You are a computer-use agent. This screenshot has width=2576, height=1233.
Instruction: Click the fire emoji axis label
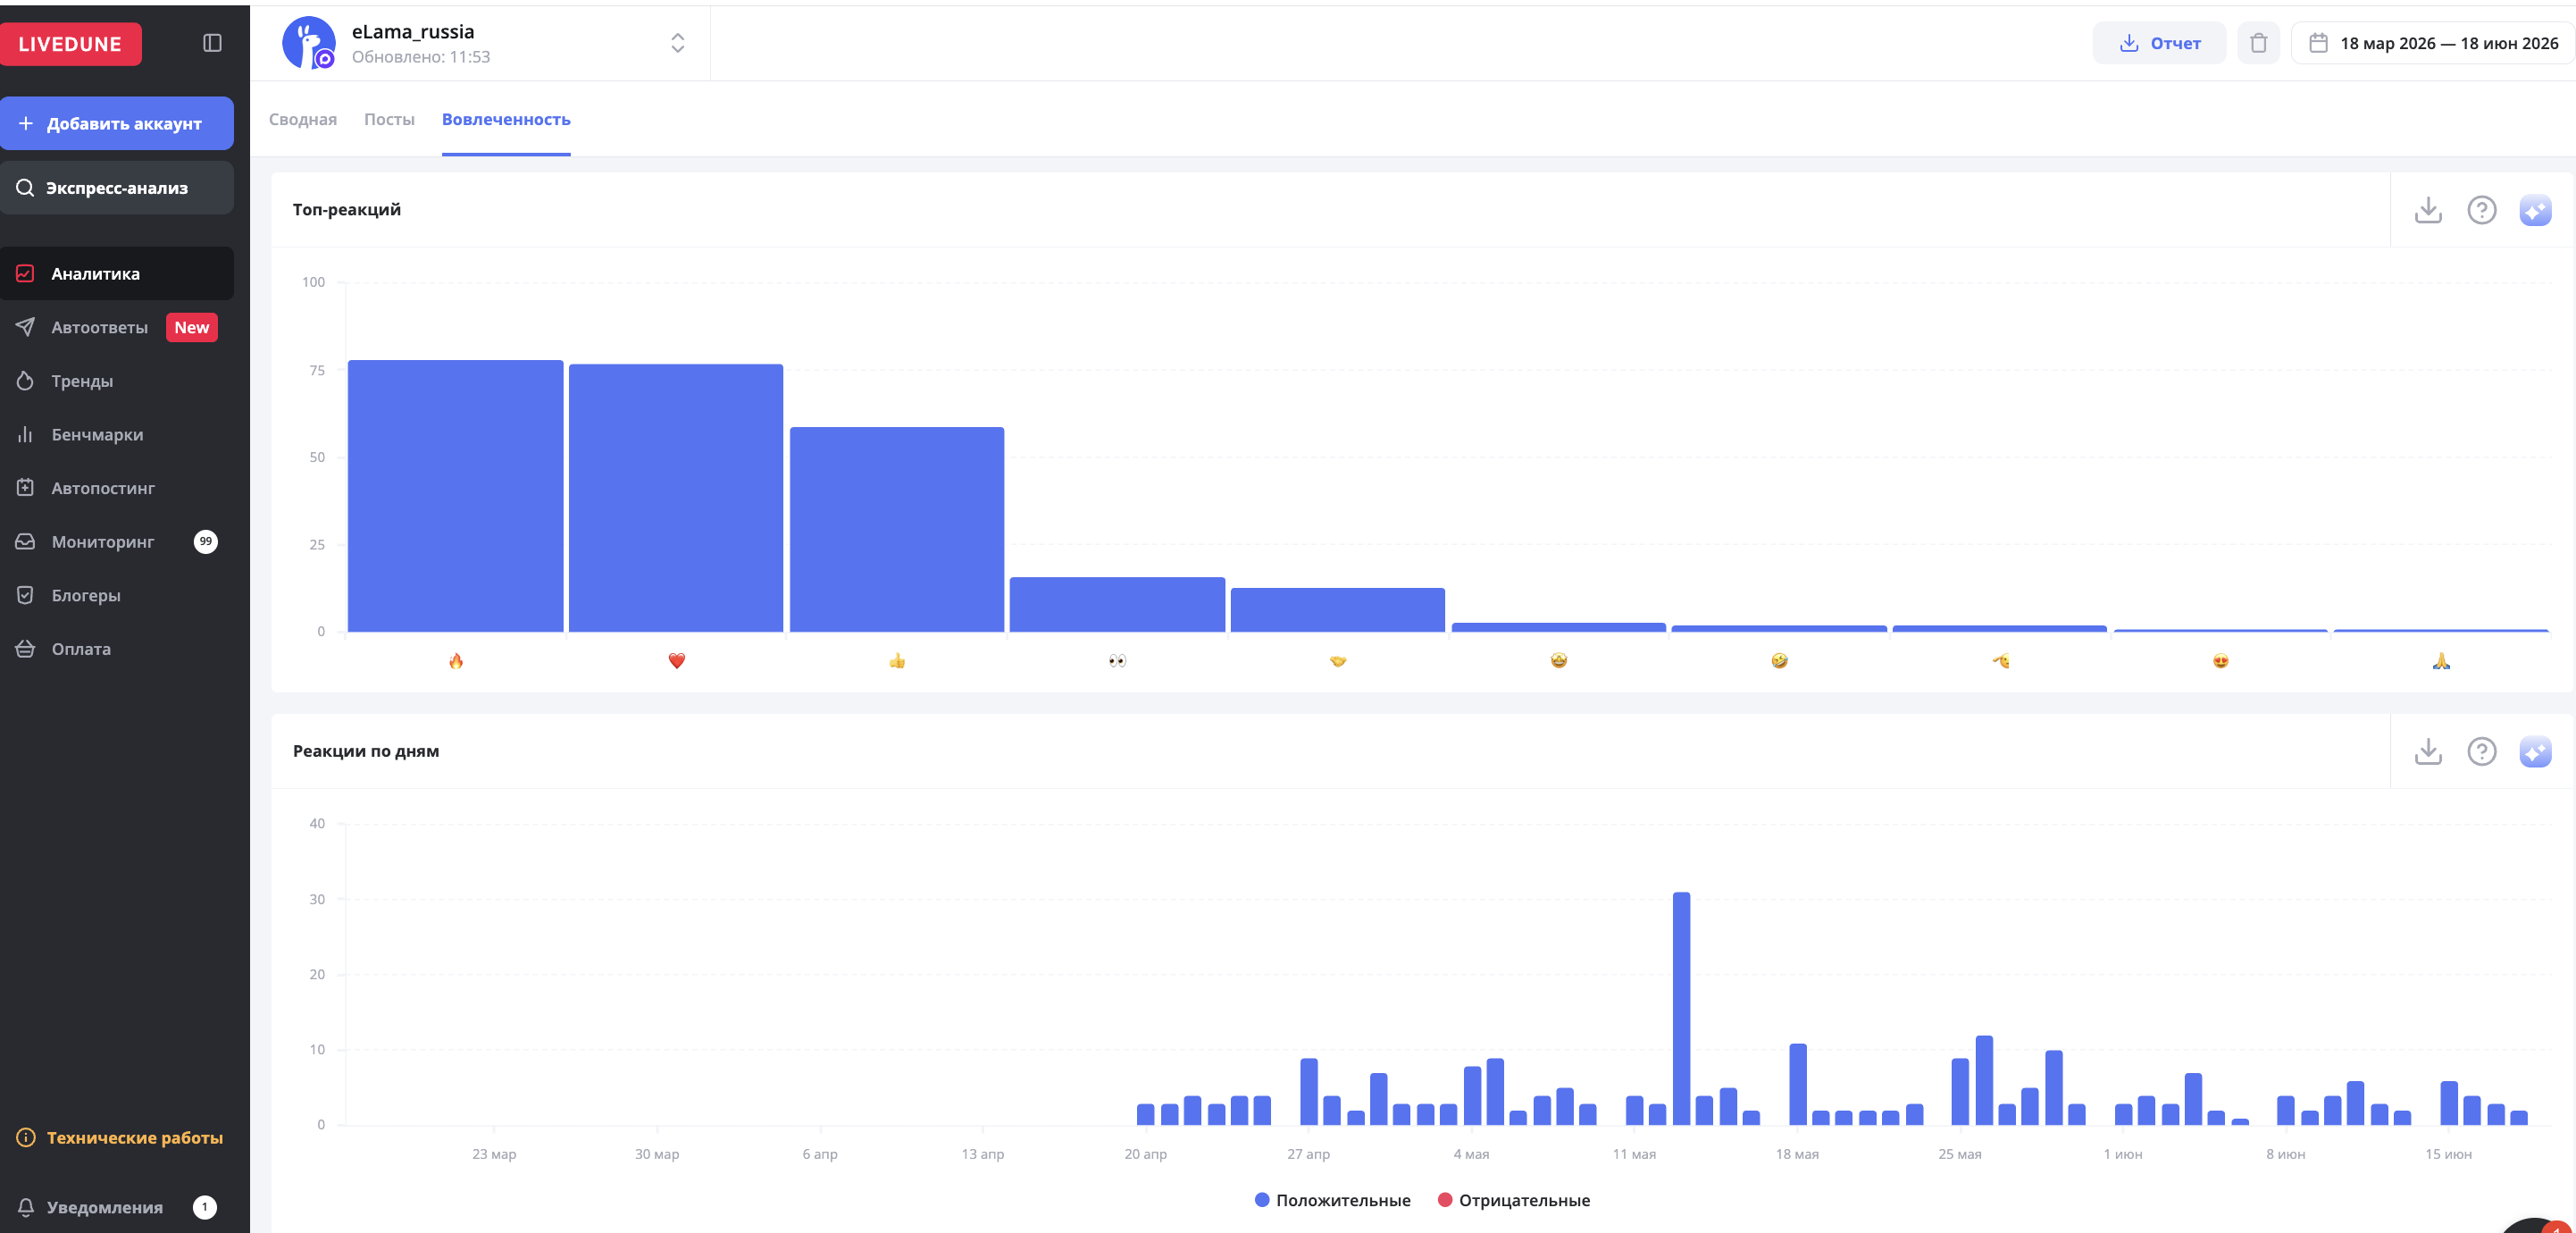click(x=456, y=660)
